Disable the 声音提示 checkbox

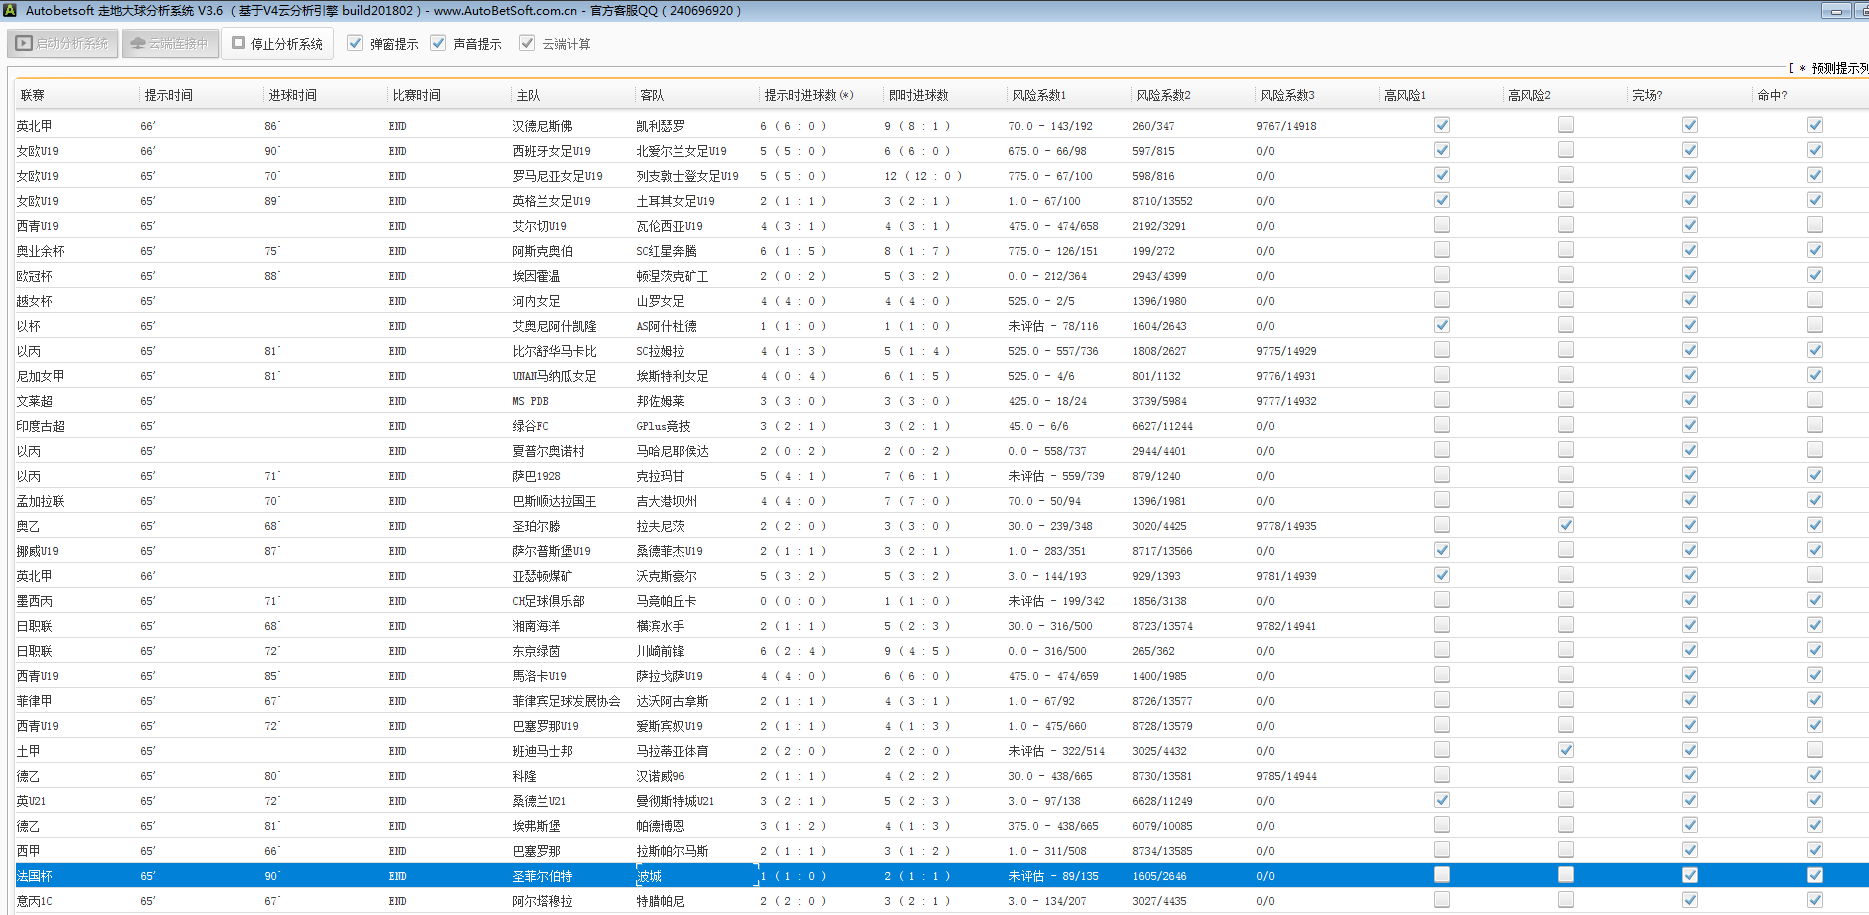pyautogui.click(x=438, y=43)
